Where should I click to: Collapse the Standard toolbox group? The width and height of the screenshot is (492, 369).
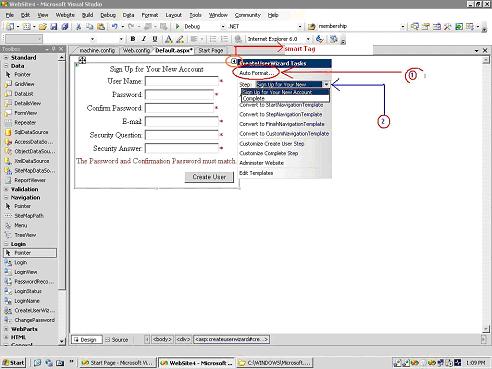coord(6,58)
